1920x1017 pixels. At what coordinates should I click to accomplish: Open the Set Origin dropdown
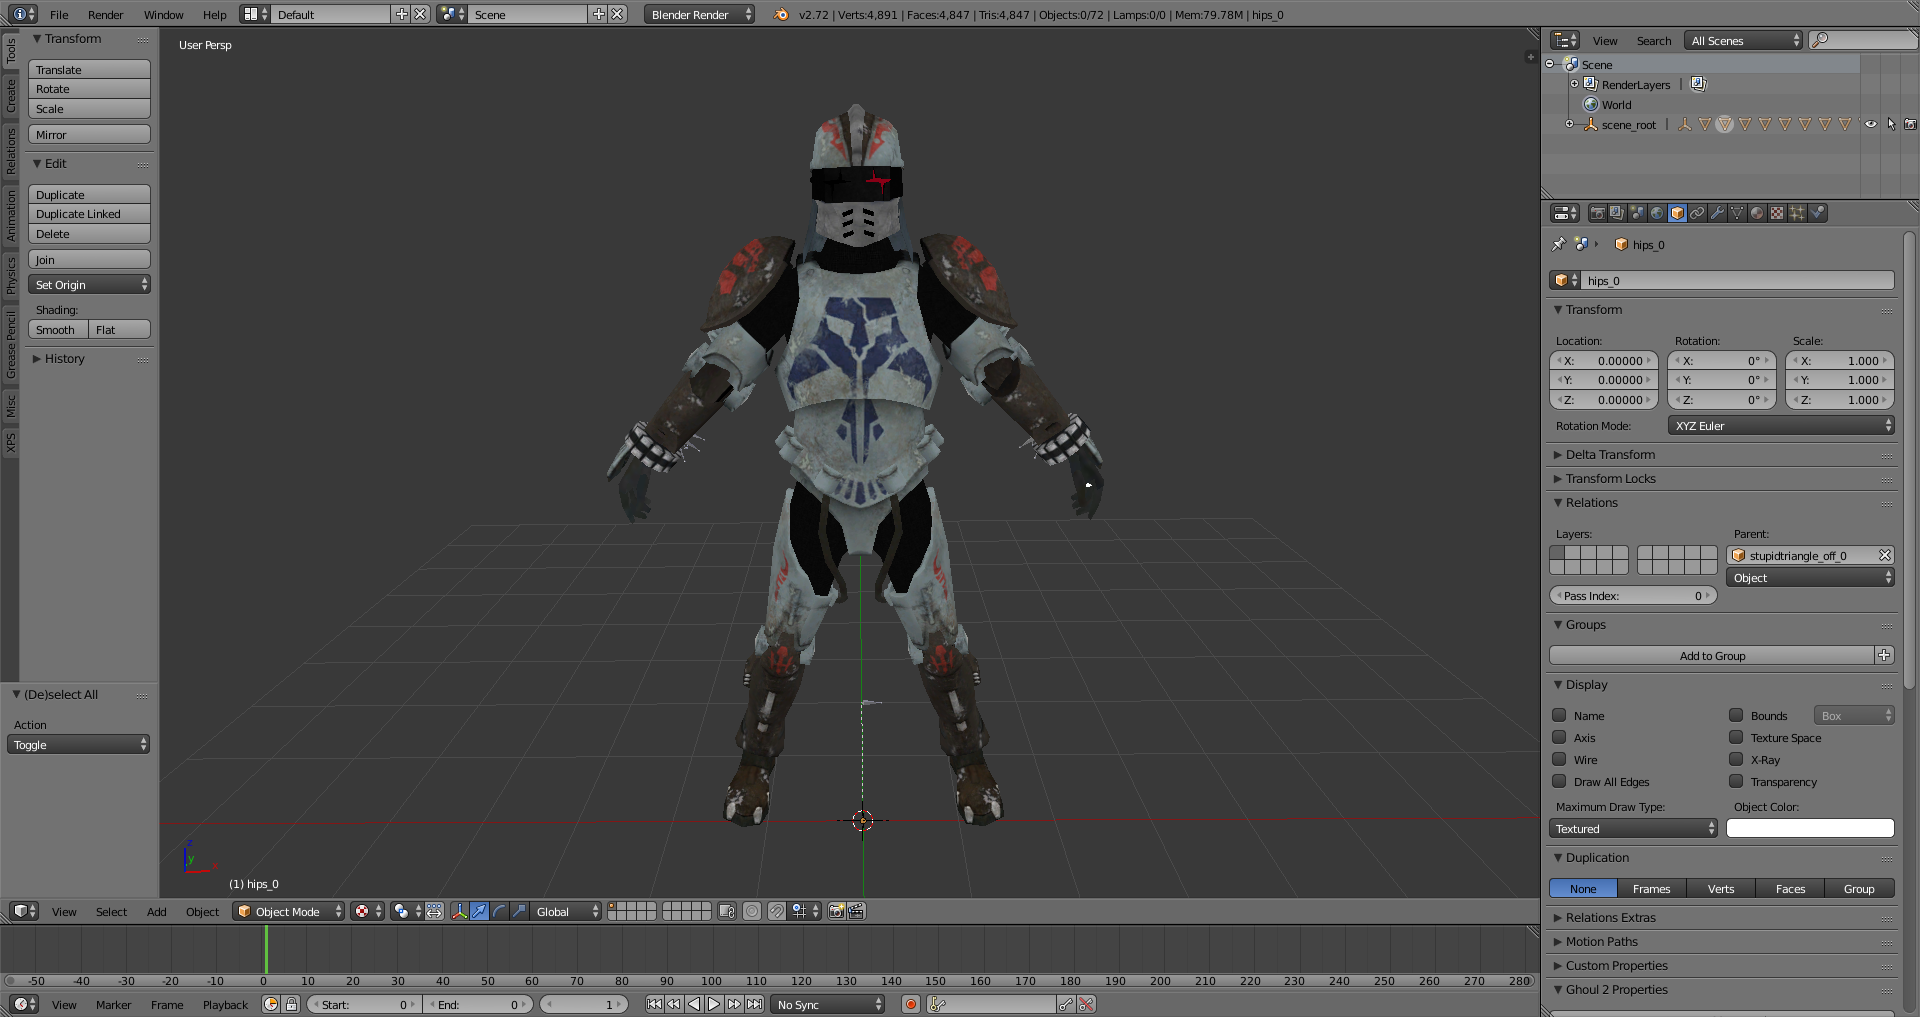pos(89,285)
